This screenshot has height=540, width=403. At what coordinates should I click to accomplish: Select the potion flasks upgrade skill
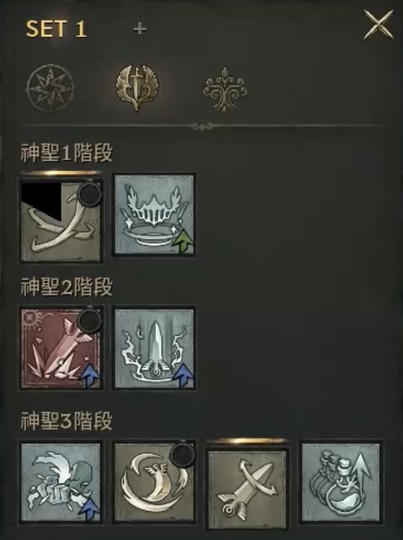pos(341,482)
